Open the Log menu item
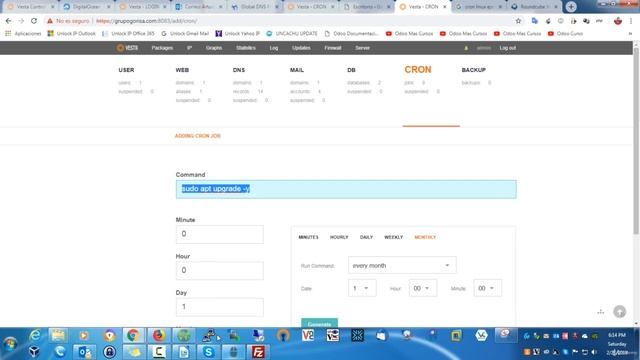Viewport: 640px width, 360px height. pos(274,48)
